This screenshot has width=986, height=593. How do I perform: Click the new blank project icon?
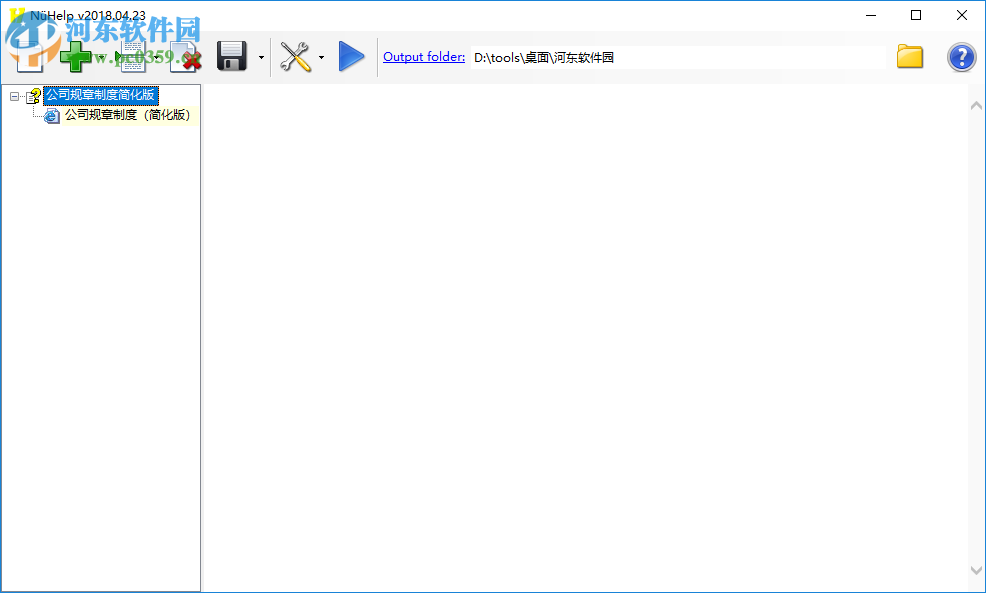tap(30, 57)
